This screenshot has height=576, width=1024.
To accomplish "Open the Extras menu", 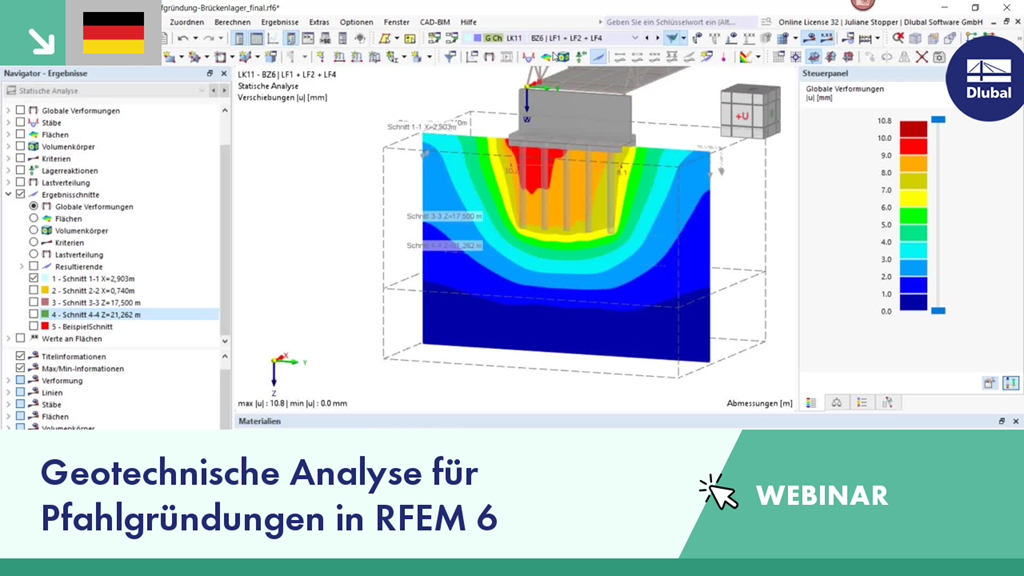I will [319, 22].
